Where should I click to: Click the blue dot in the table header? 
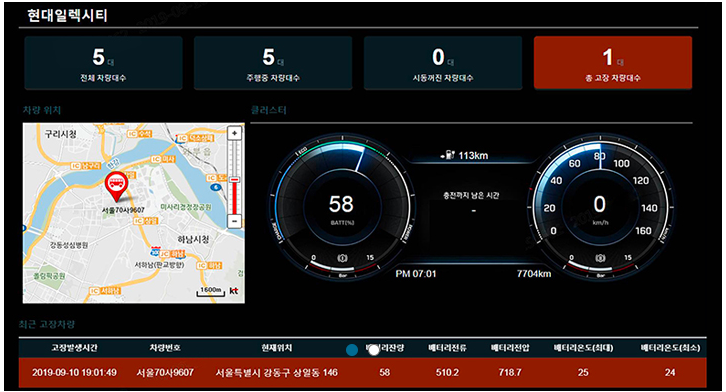coord(352,350)
